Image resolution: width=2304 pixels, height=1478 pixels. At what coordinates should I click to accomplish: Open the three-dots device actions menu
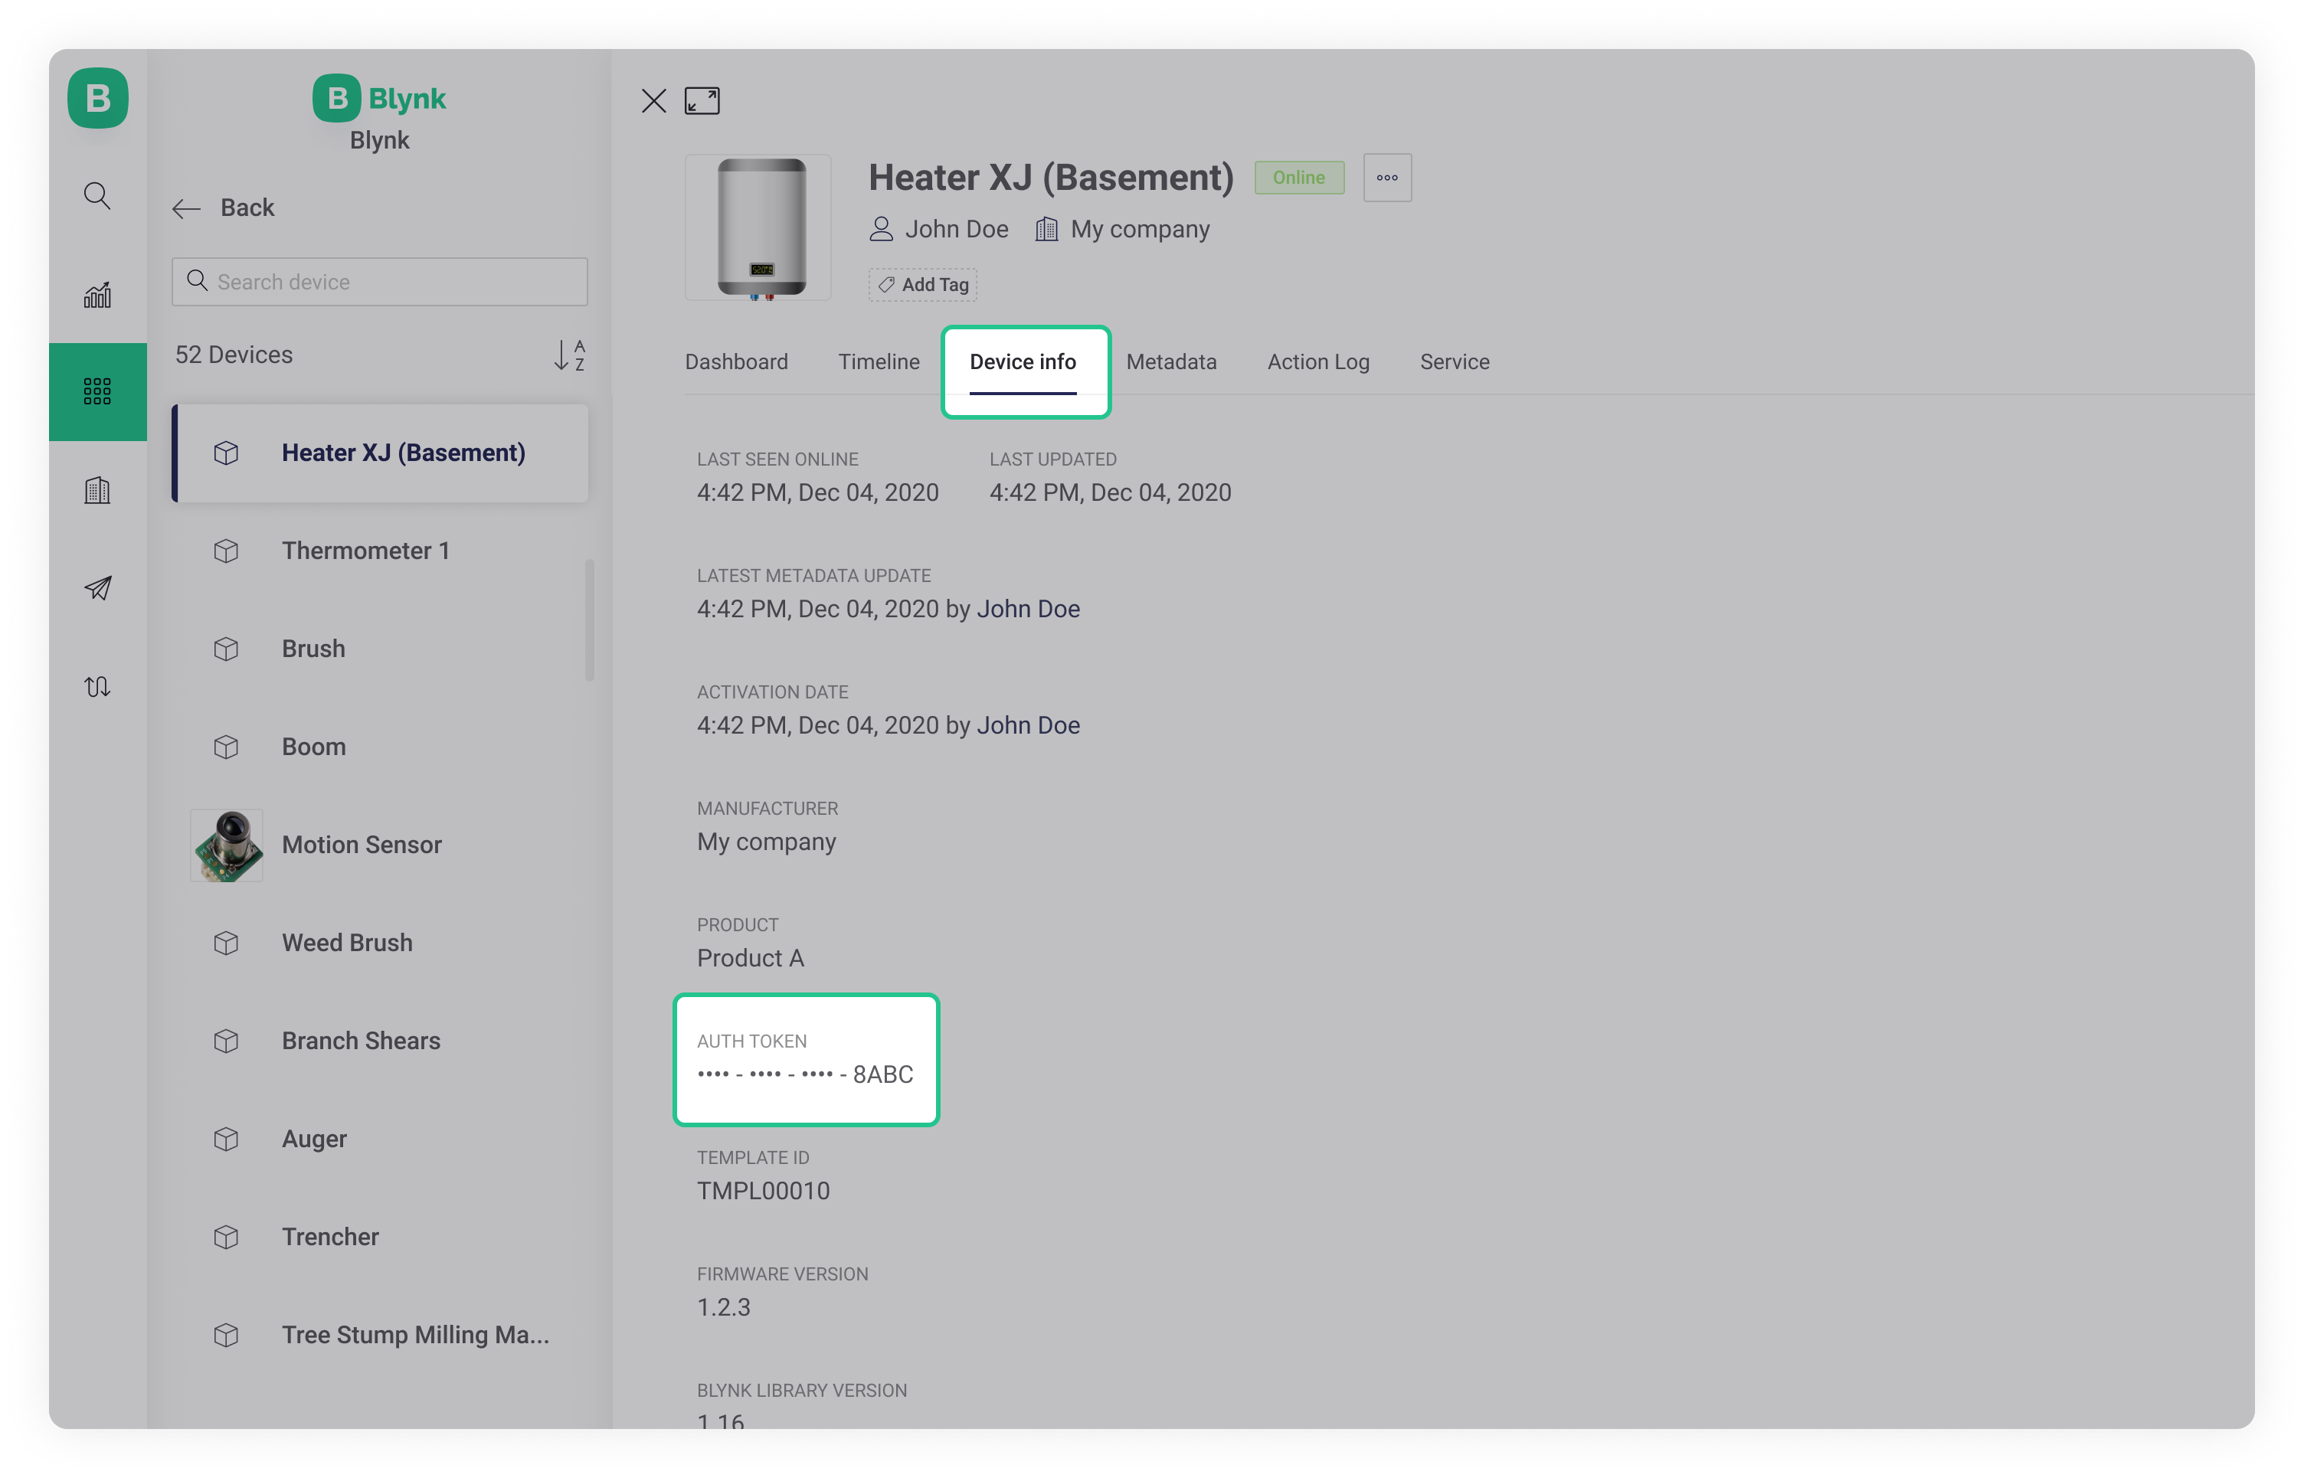(1386, 178)
